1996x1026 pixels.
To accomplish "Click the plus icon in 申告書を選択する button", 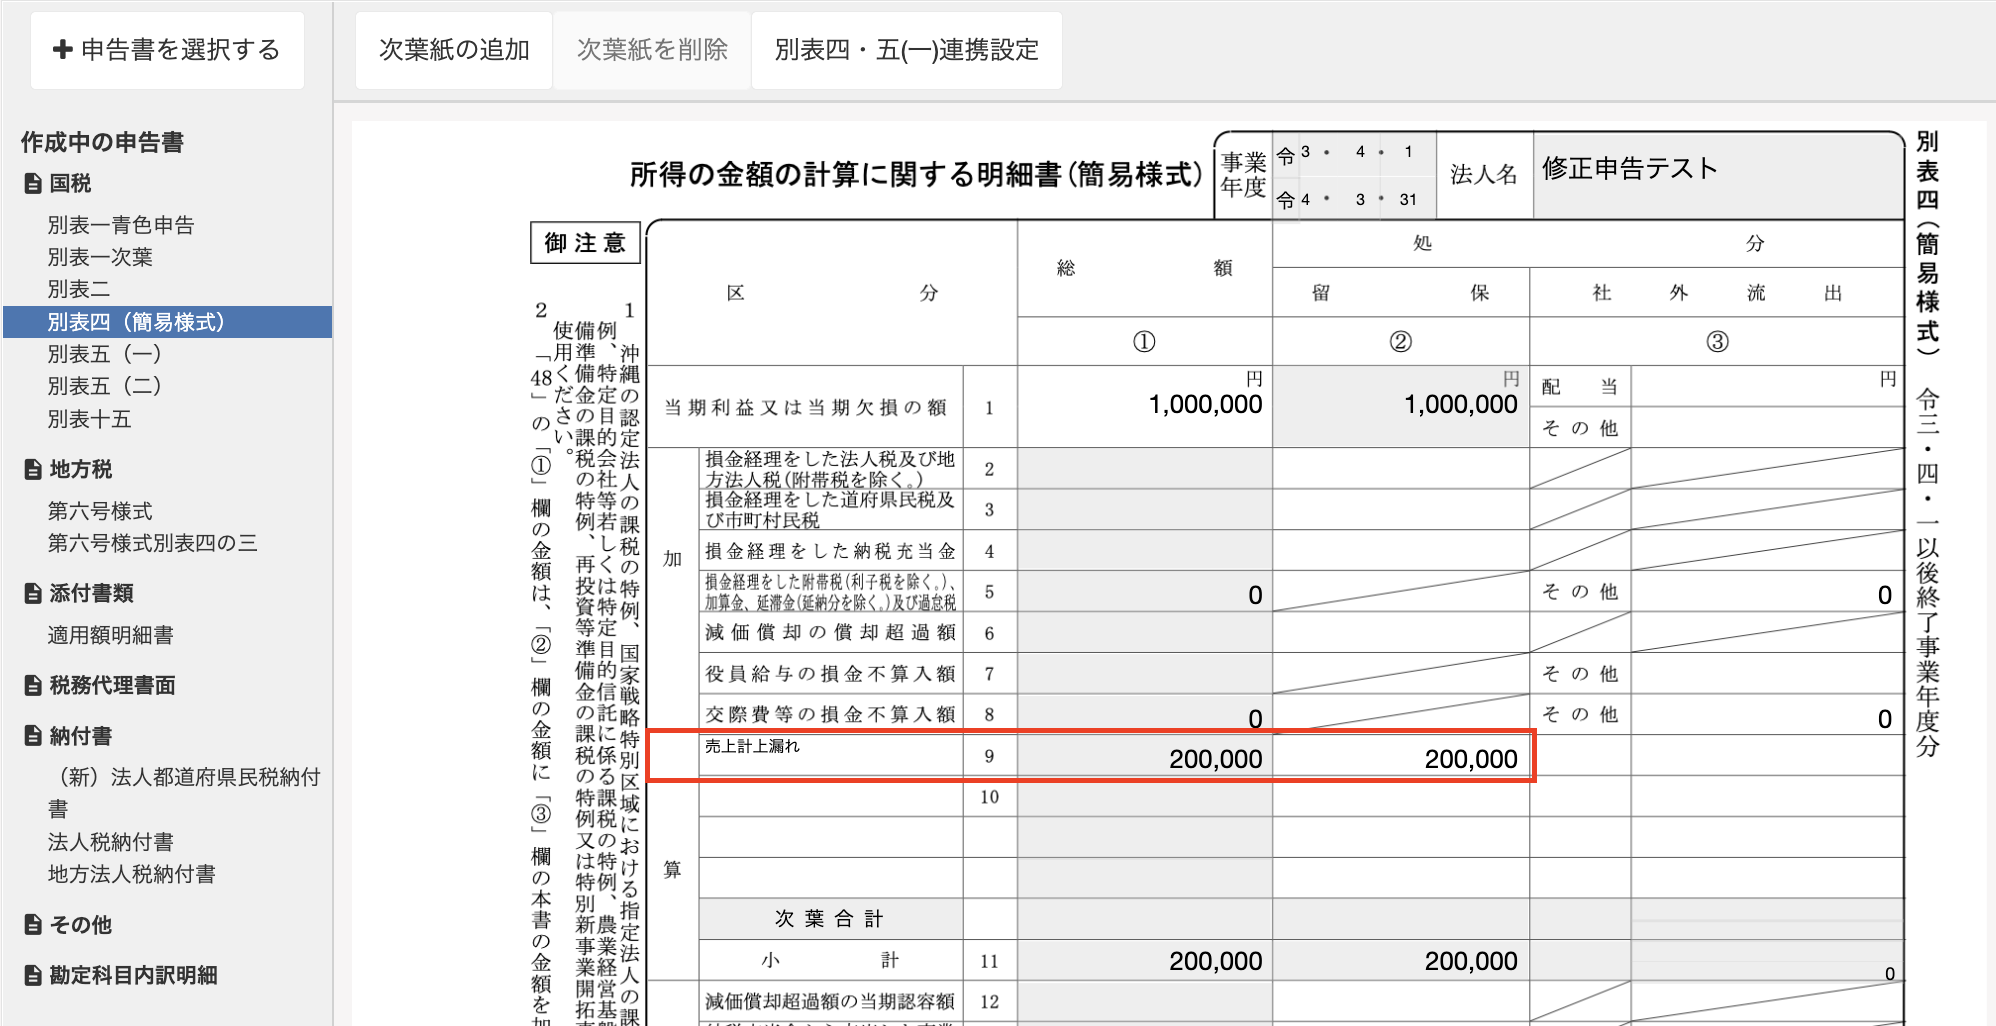I will tap(62, 49).
